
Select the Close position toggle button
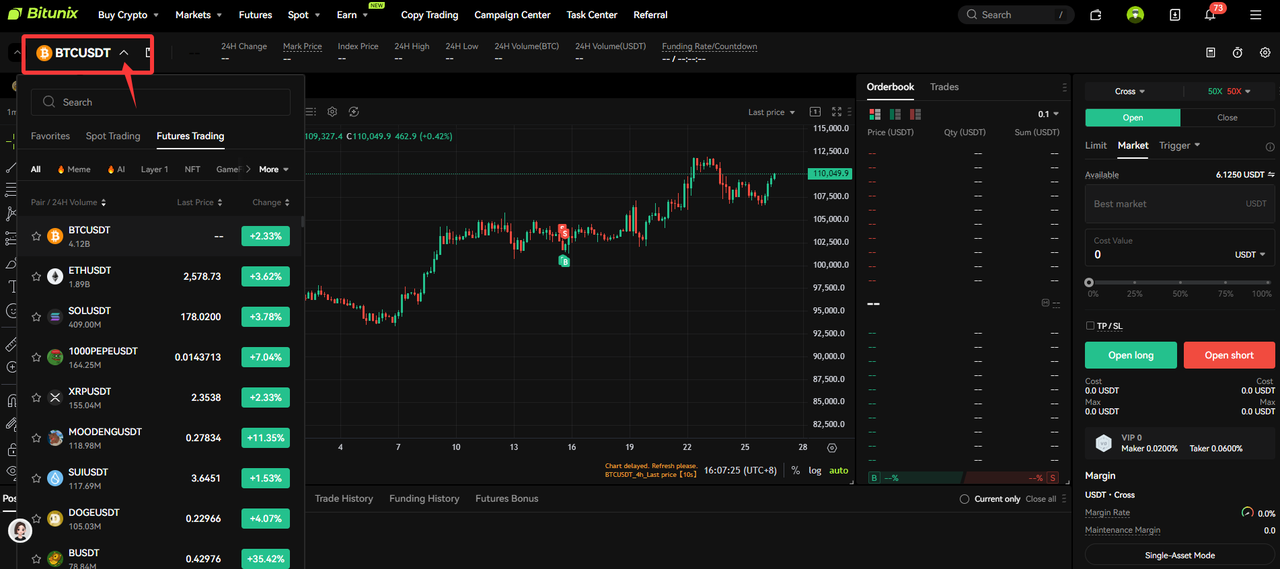(1228, 118)
